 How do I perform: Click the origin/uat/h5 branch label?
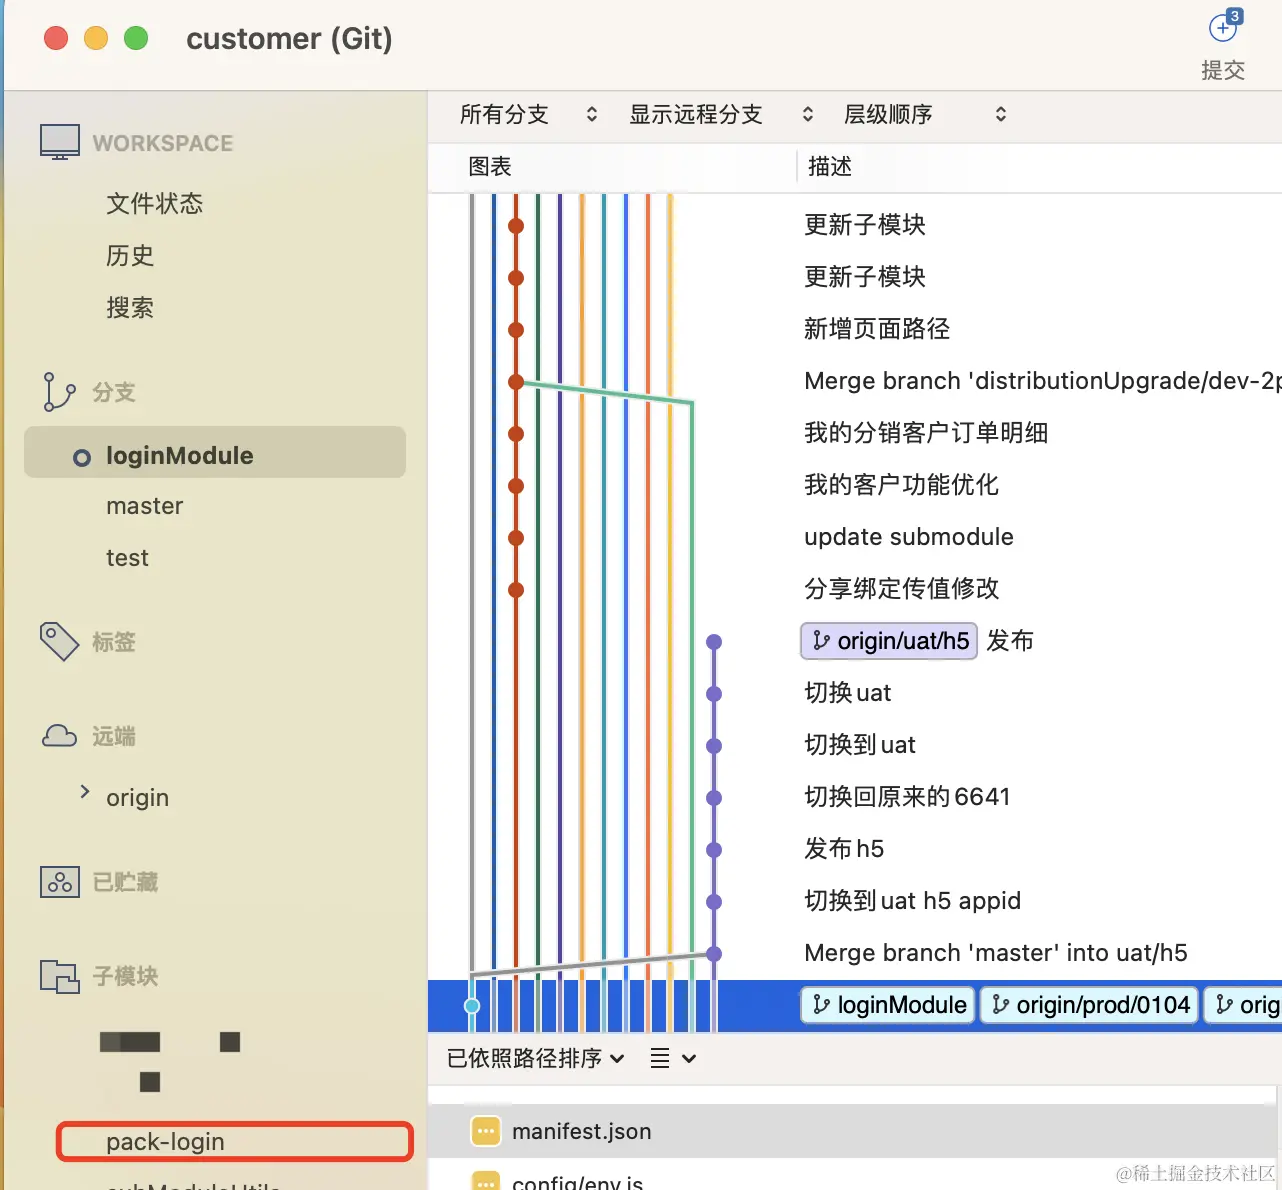coord(889,641)
